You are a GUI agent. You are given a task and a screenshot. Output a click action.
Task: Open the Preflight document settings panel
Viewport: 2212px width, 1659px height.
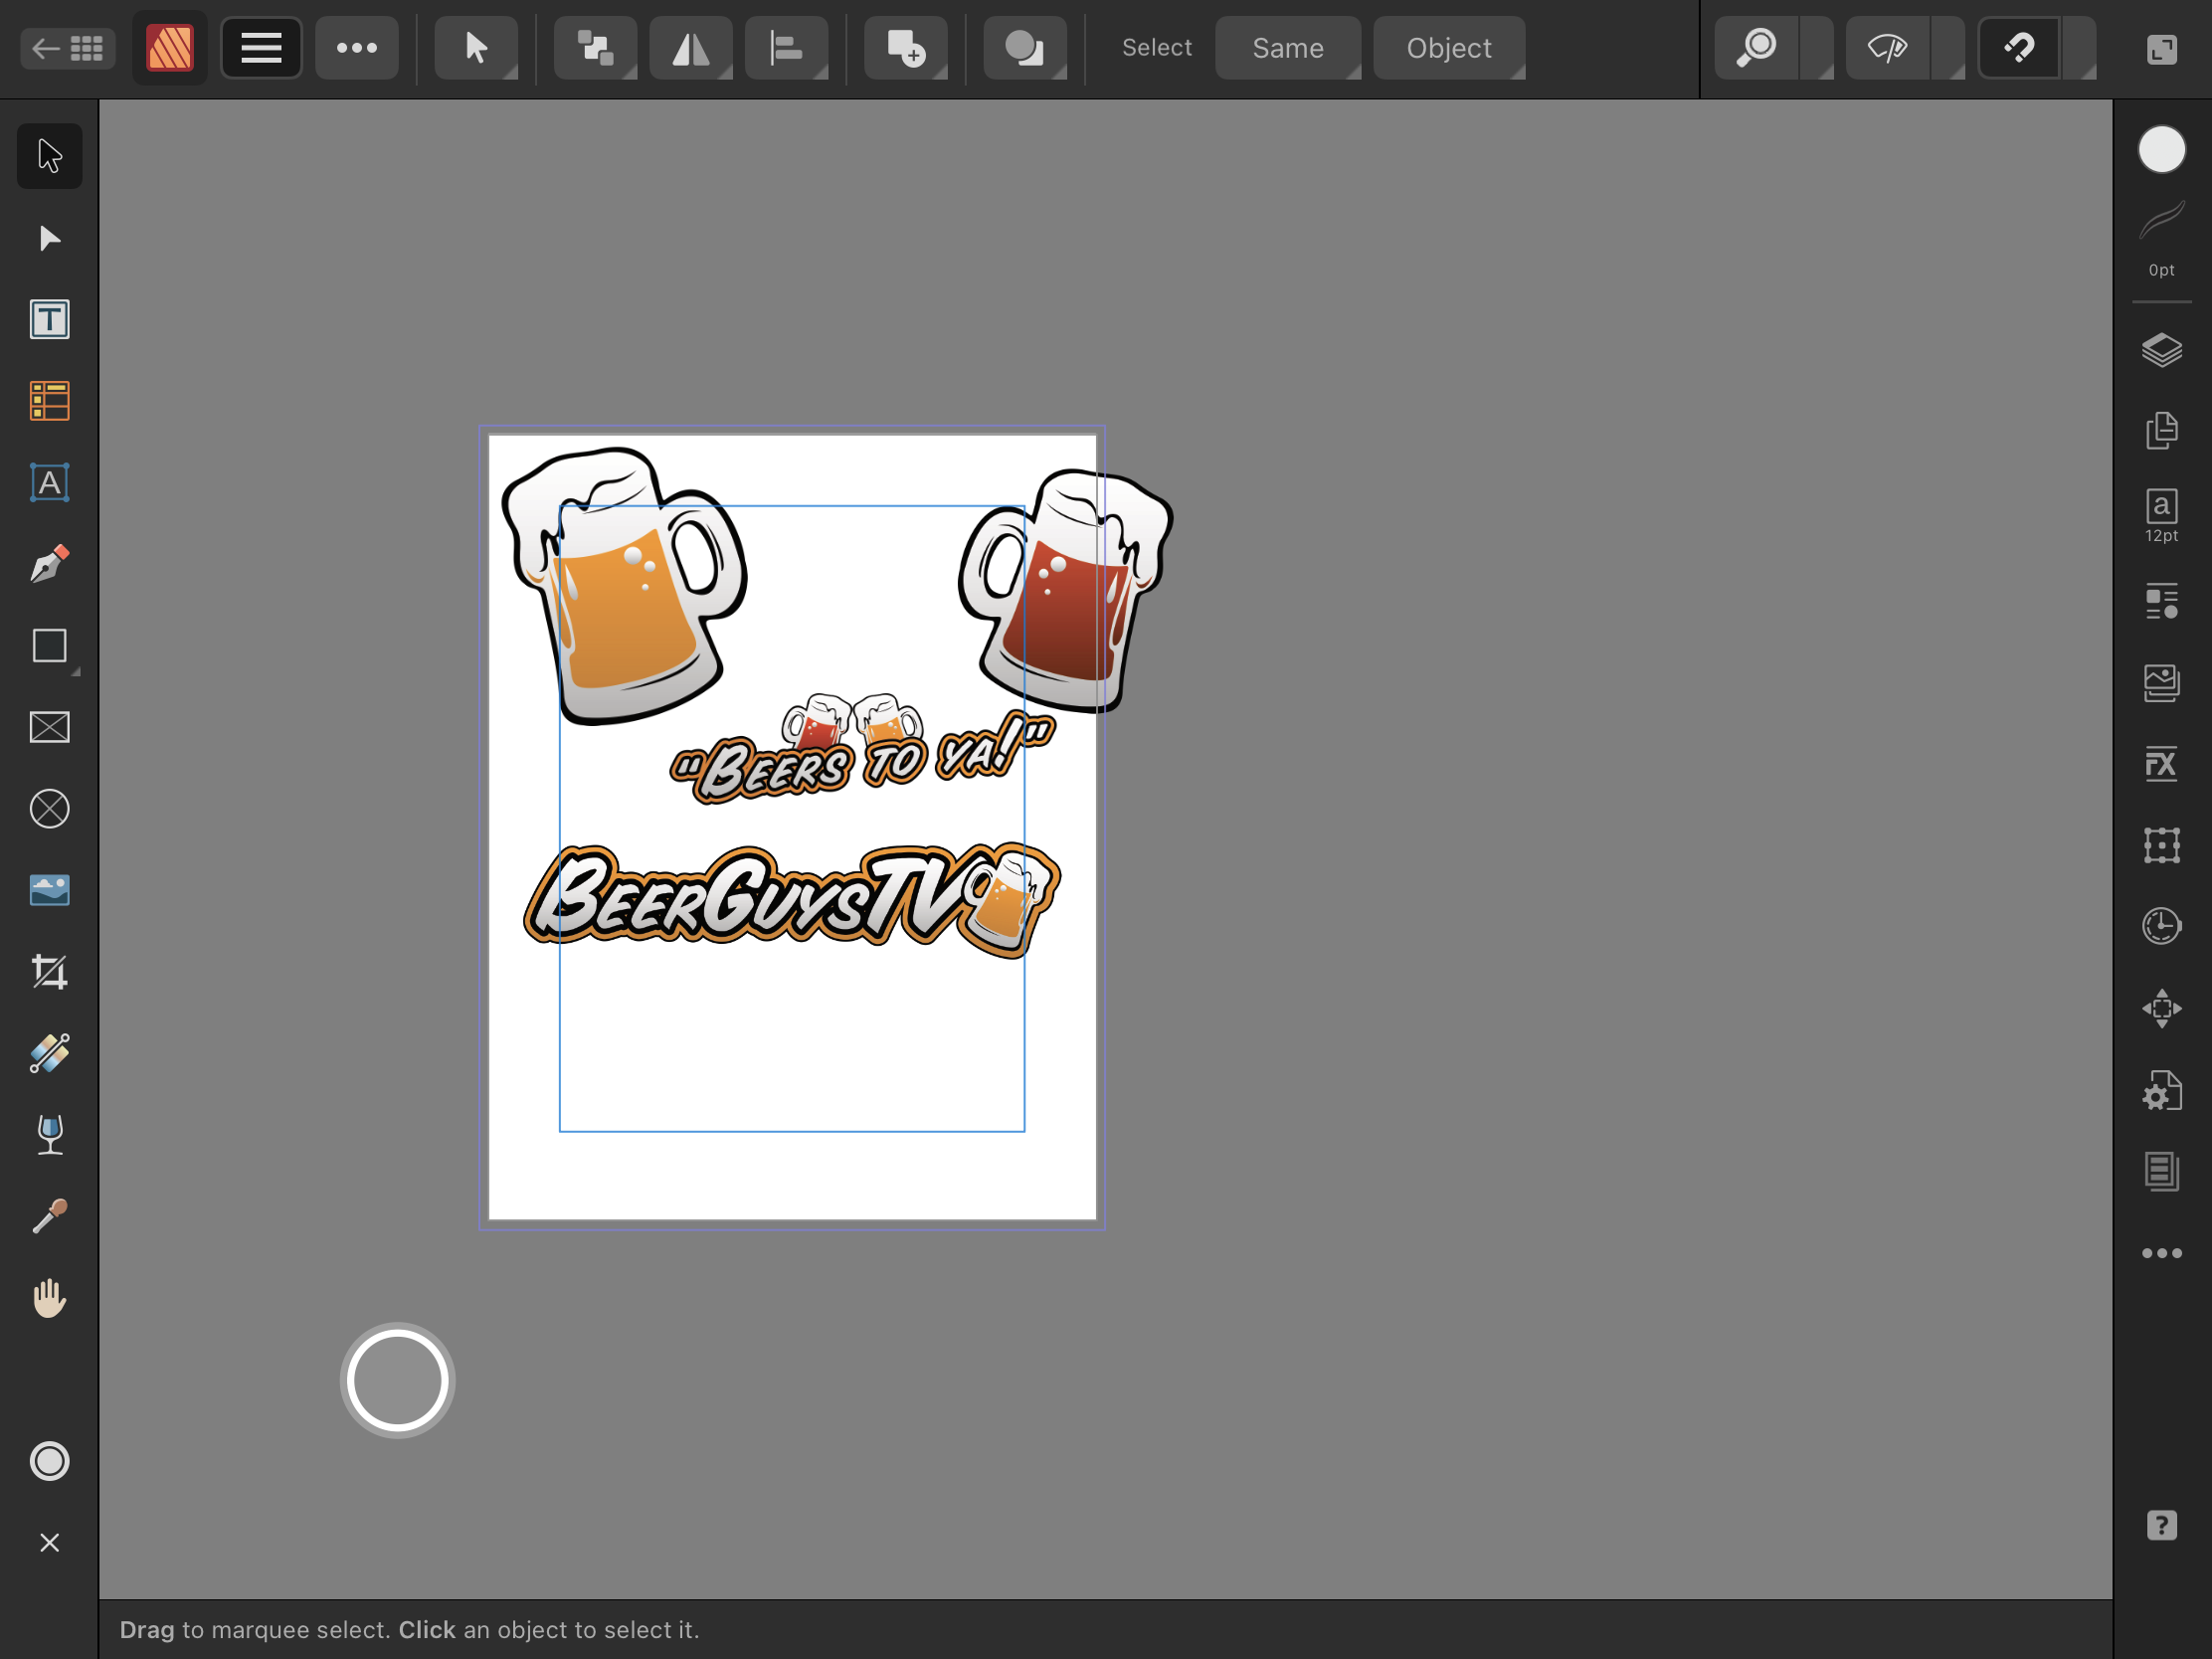pos(2161,1090)
